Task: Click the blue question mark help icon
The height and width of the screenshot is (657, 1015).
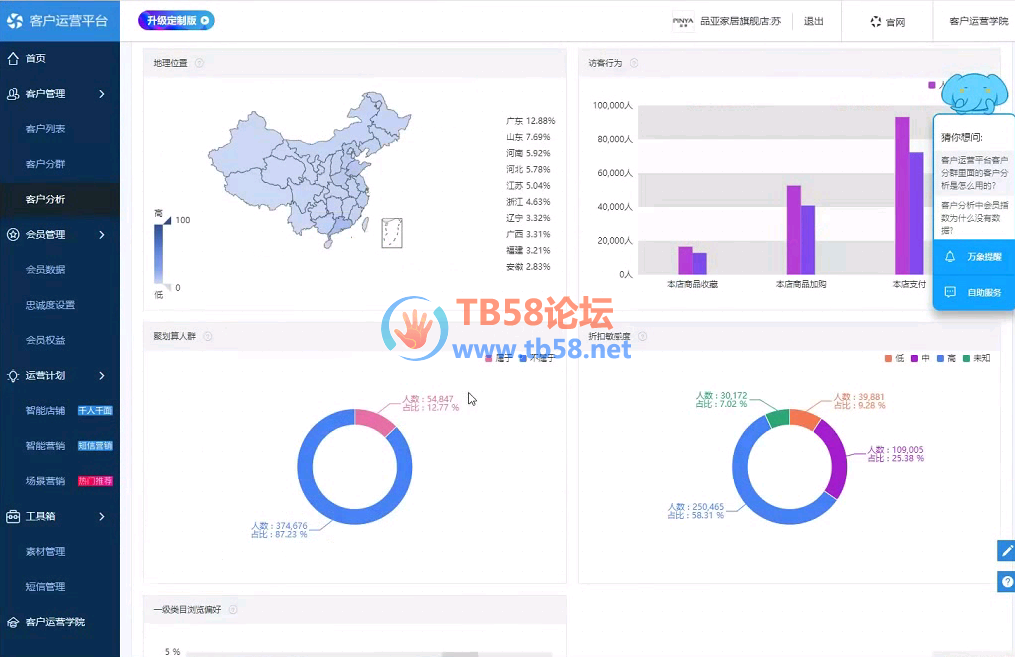Action: tap(1006, 582)
